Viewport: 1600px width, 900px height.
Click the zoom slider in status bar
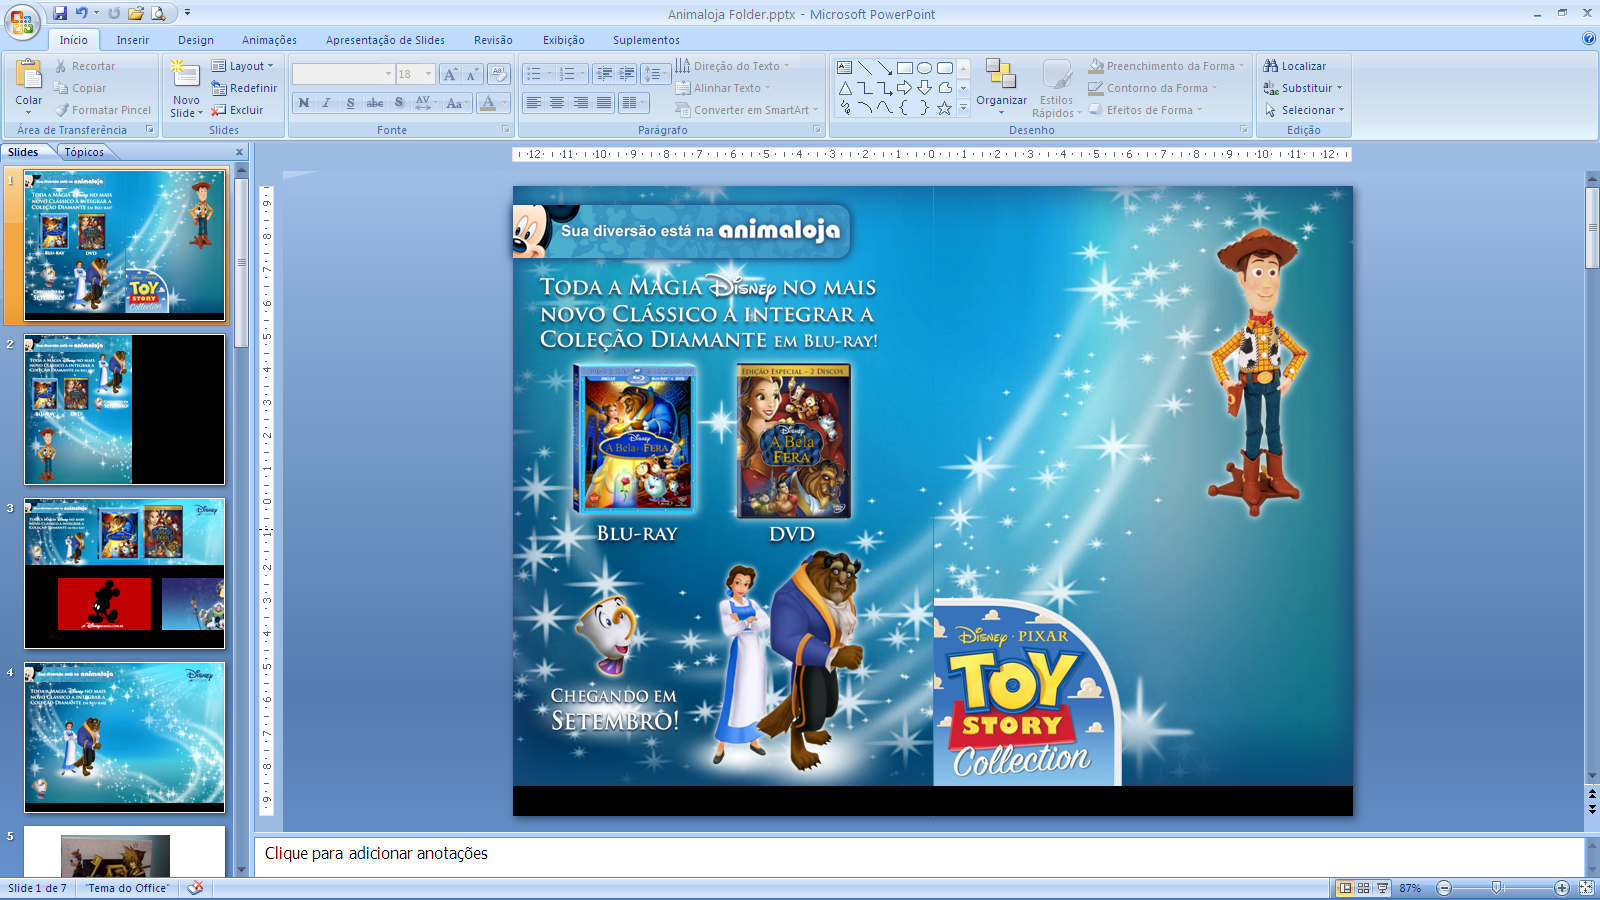[x=1496, y=888]
